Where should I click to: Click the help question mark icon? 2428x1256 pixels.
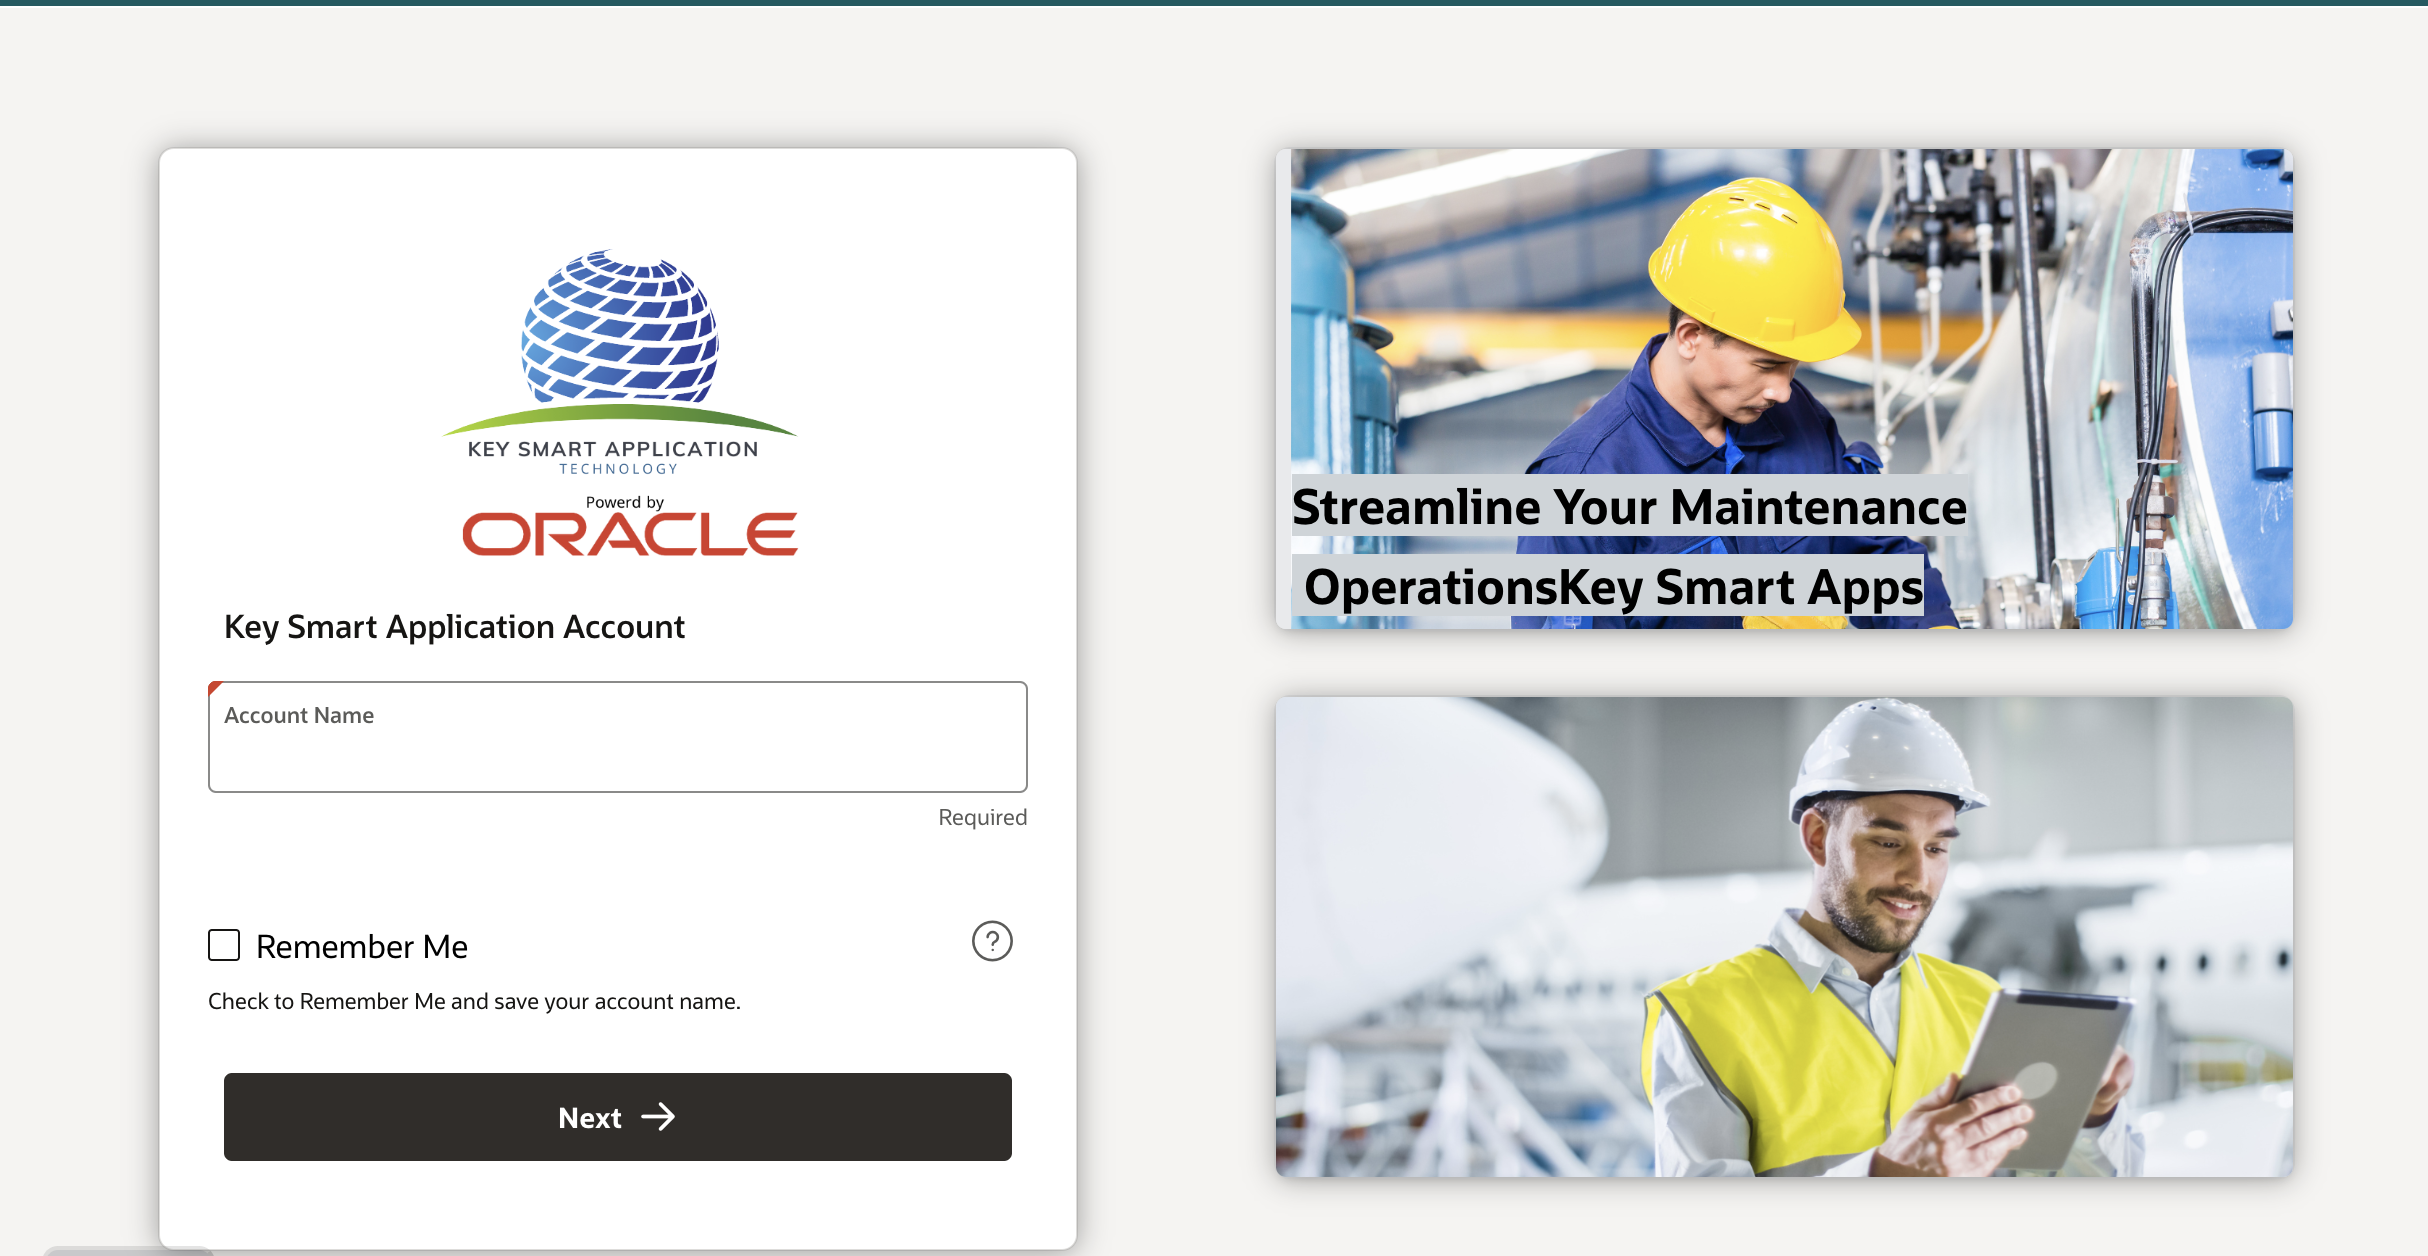click(992, 941)
